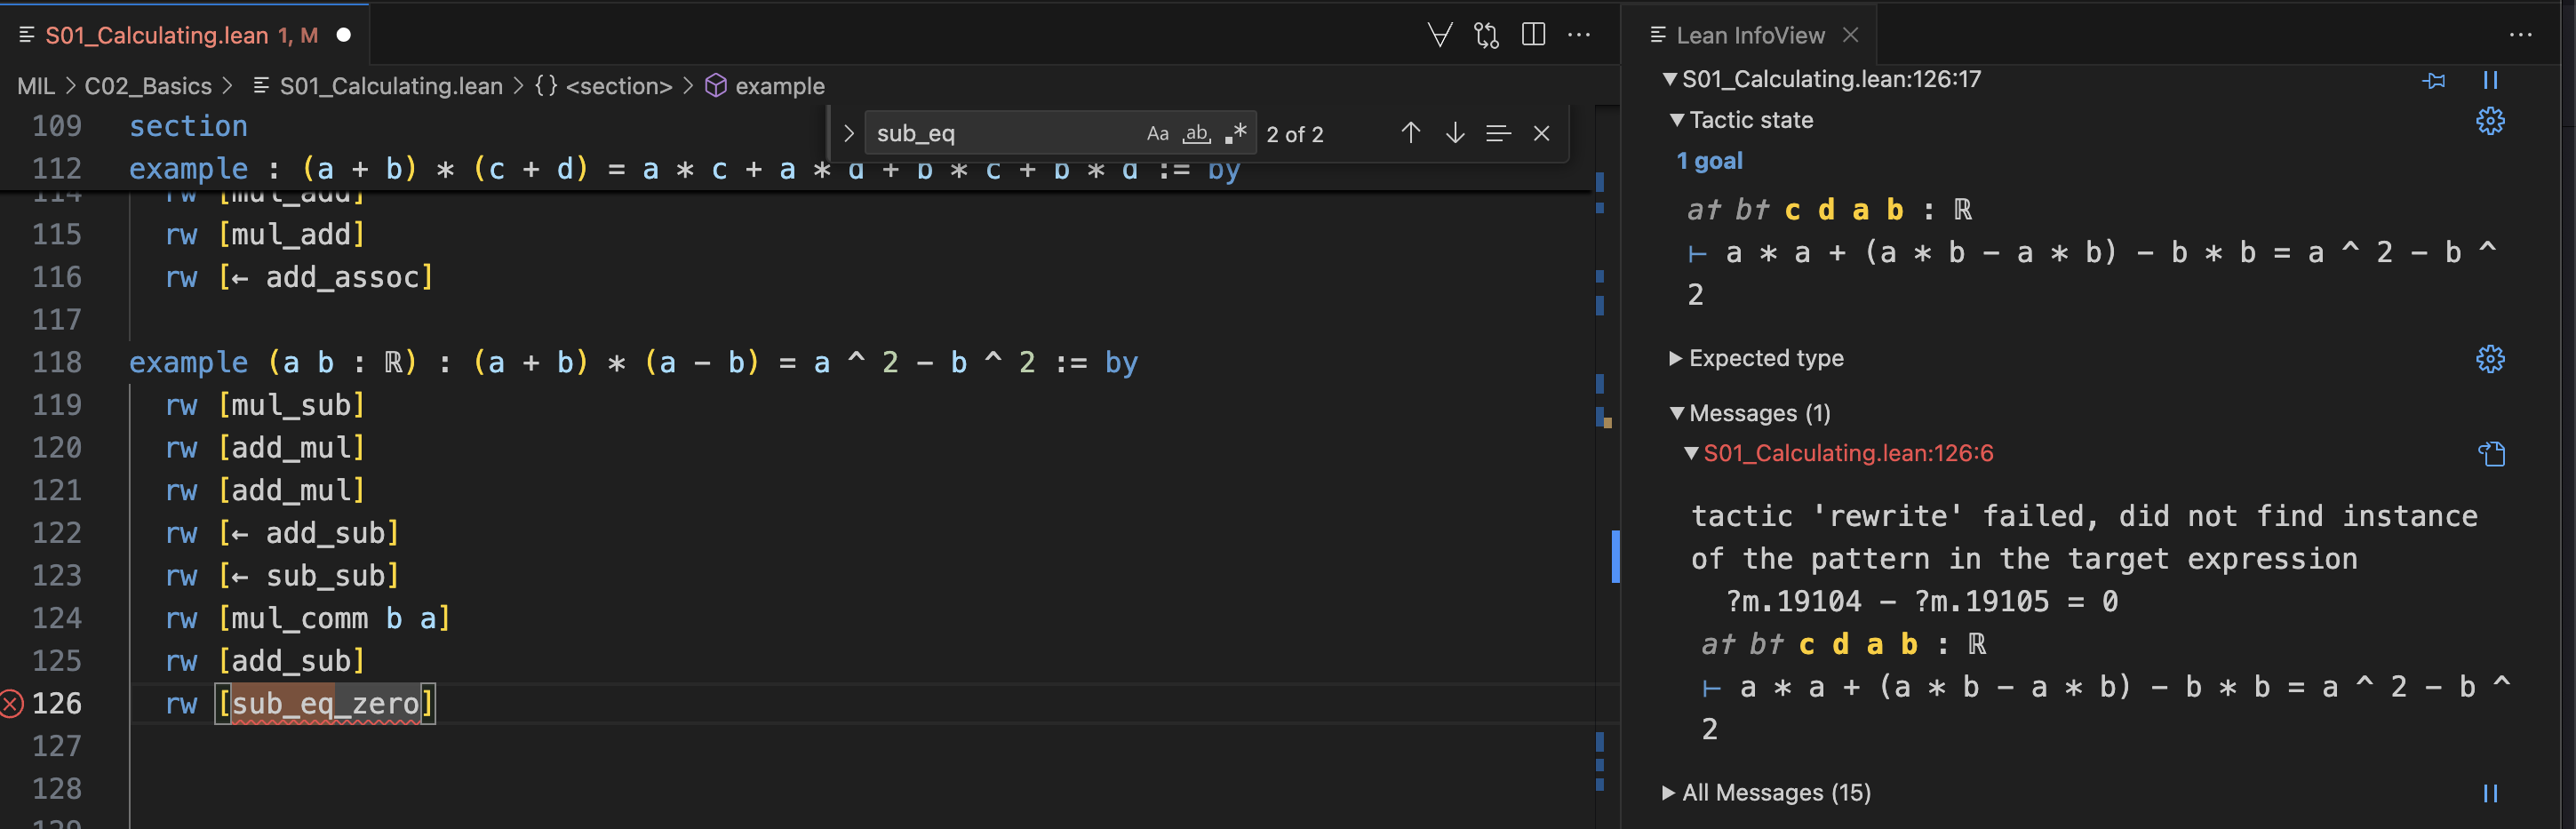Toggle Use Regular Expression in find
The height and width of the screenshot is (829, 2576).
(x=1236, y=133)
